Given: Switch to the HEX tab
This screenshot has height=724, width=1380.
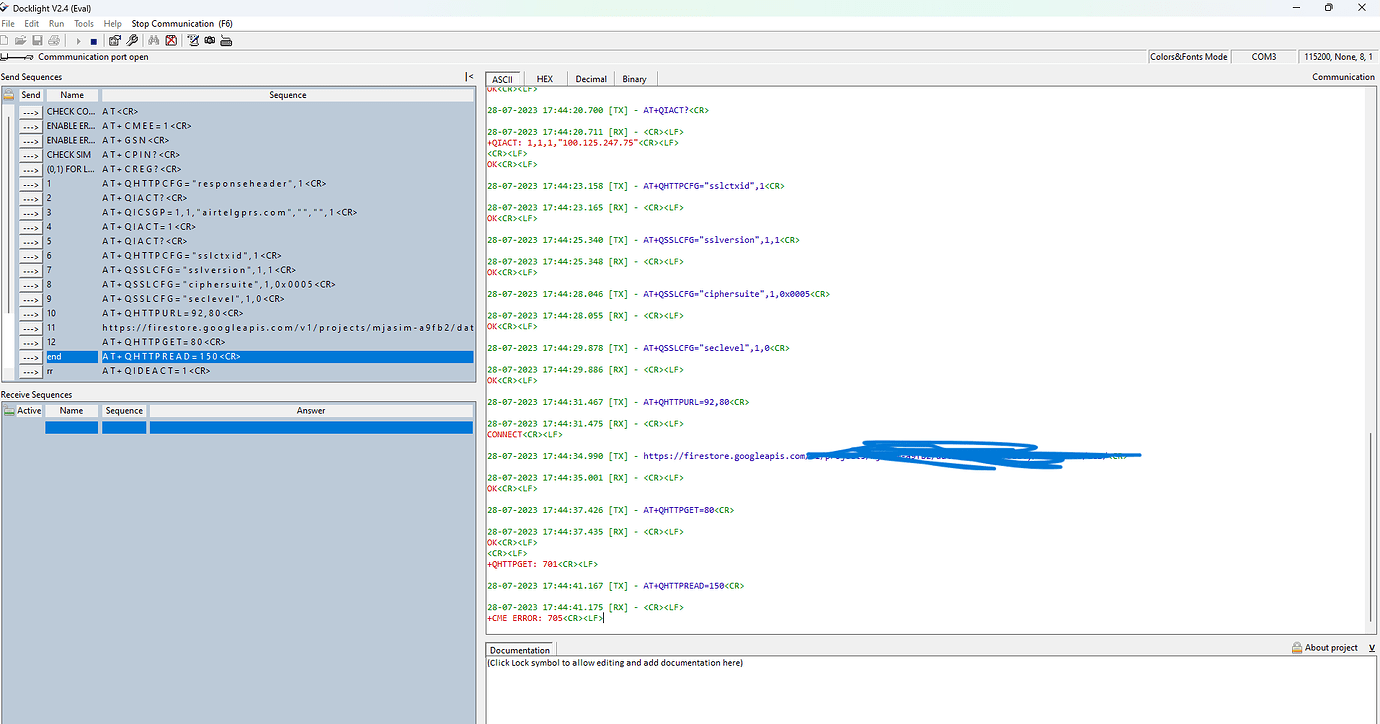Looking at the screenshot, I should [544, 79].
